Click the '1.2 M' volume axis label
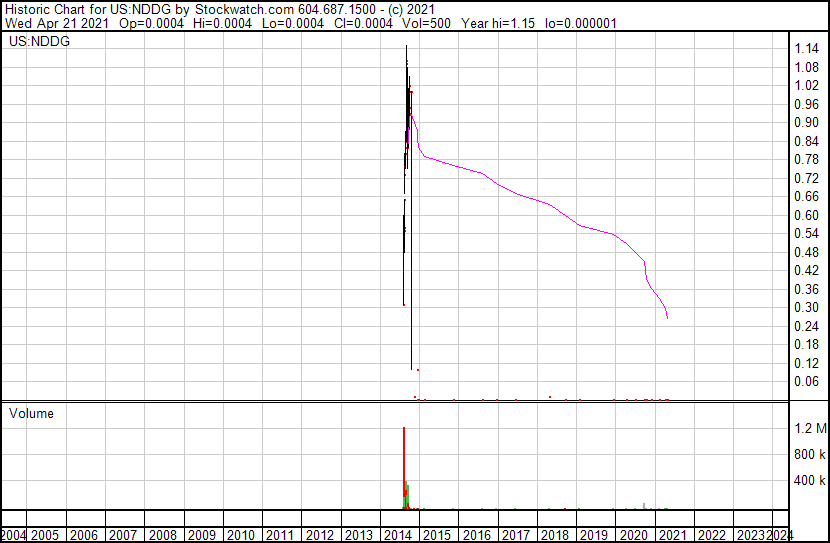Viewport: 830px width, 543px height. pyautogui.click(x=810, y=428)
